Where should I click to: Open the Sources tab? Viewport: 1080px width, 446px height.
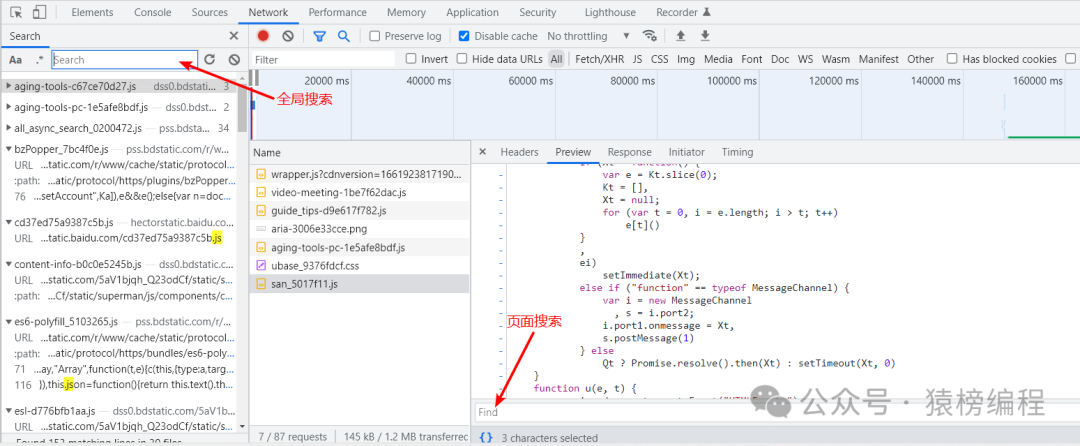pos(209,12)
